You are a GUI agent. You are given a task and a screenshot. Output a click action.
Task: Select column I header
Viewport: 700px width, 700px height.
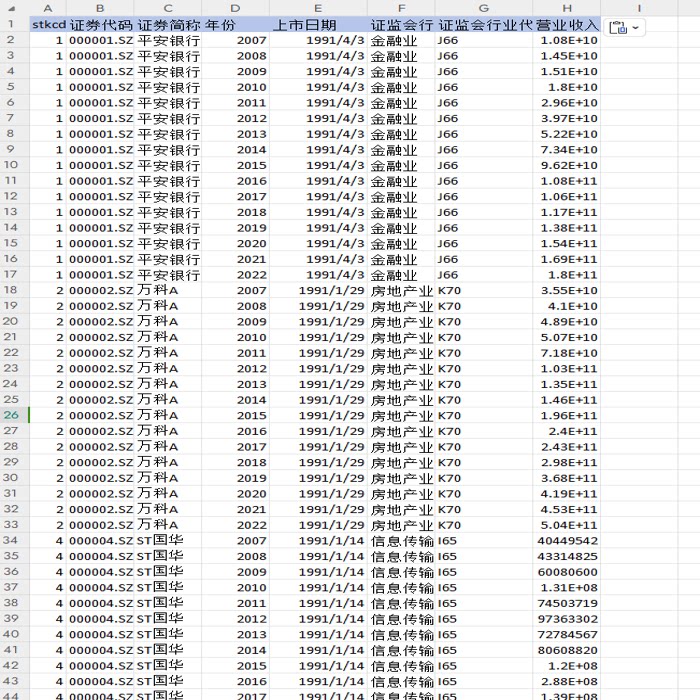639,8
